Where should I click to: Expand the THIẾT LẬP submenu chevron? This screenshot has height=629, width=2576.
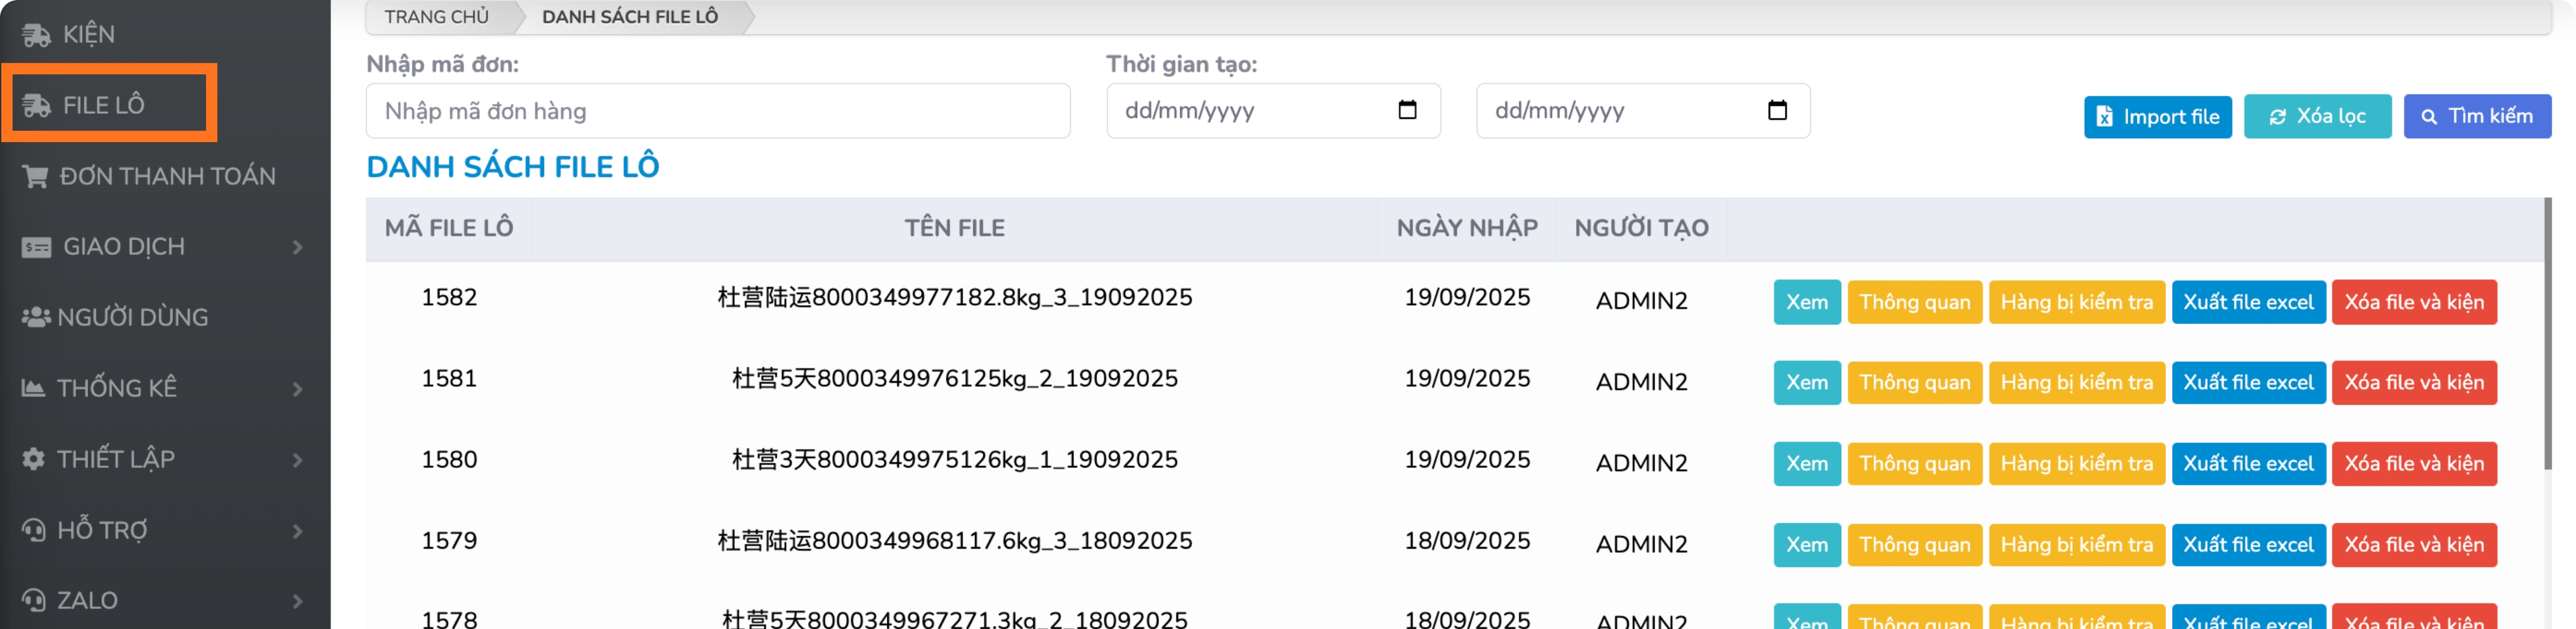[x=297, y=460]
